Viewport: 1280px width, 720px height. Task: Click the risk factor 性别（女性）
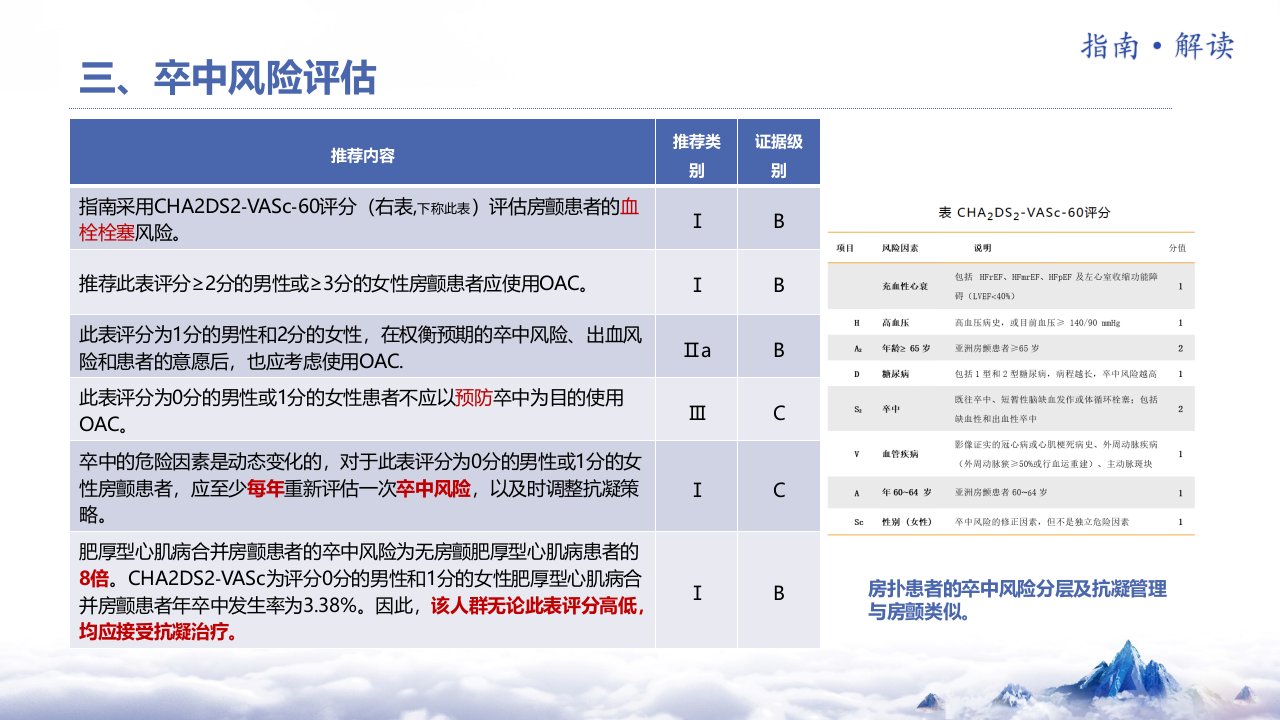point(909,522)
